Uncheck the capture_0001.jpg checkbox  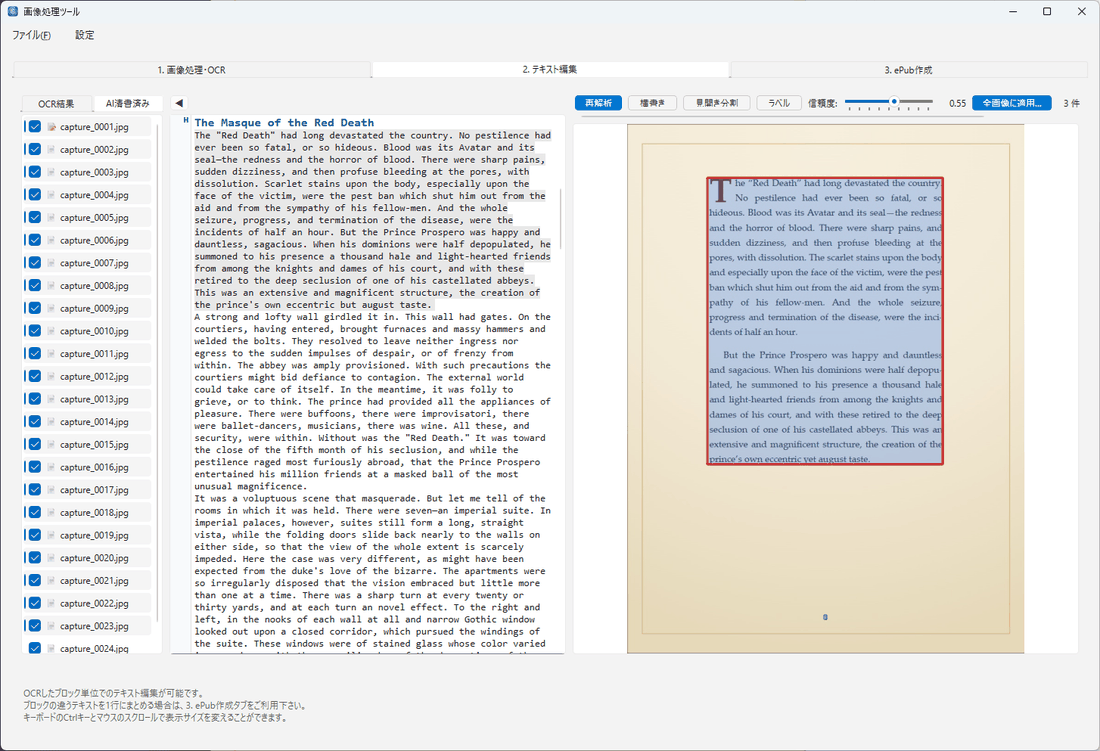(34, 127)
